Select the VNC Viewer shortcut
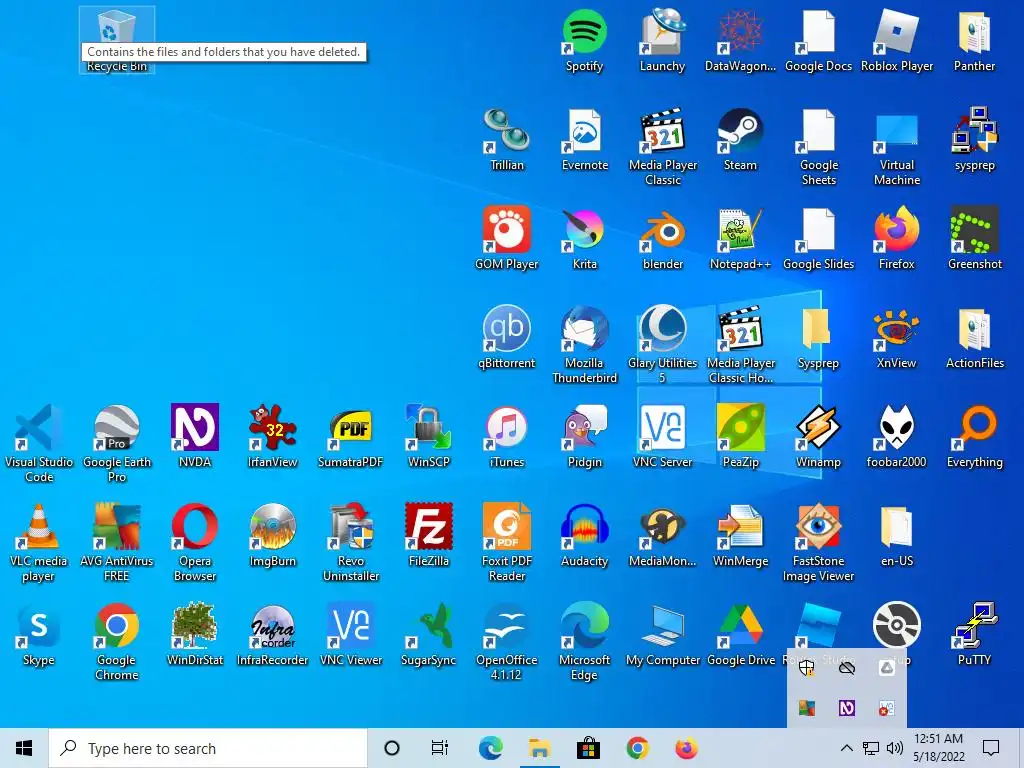 tap(351, 635)
